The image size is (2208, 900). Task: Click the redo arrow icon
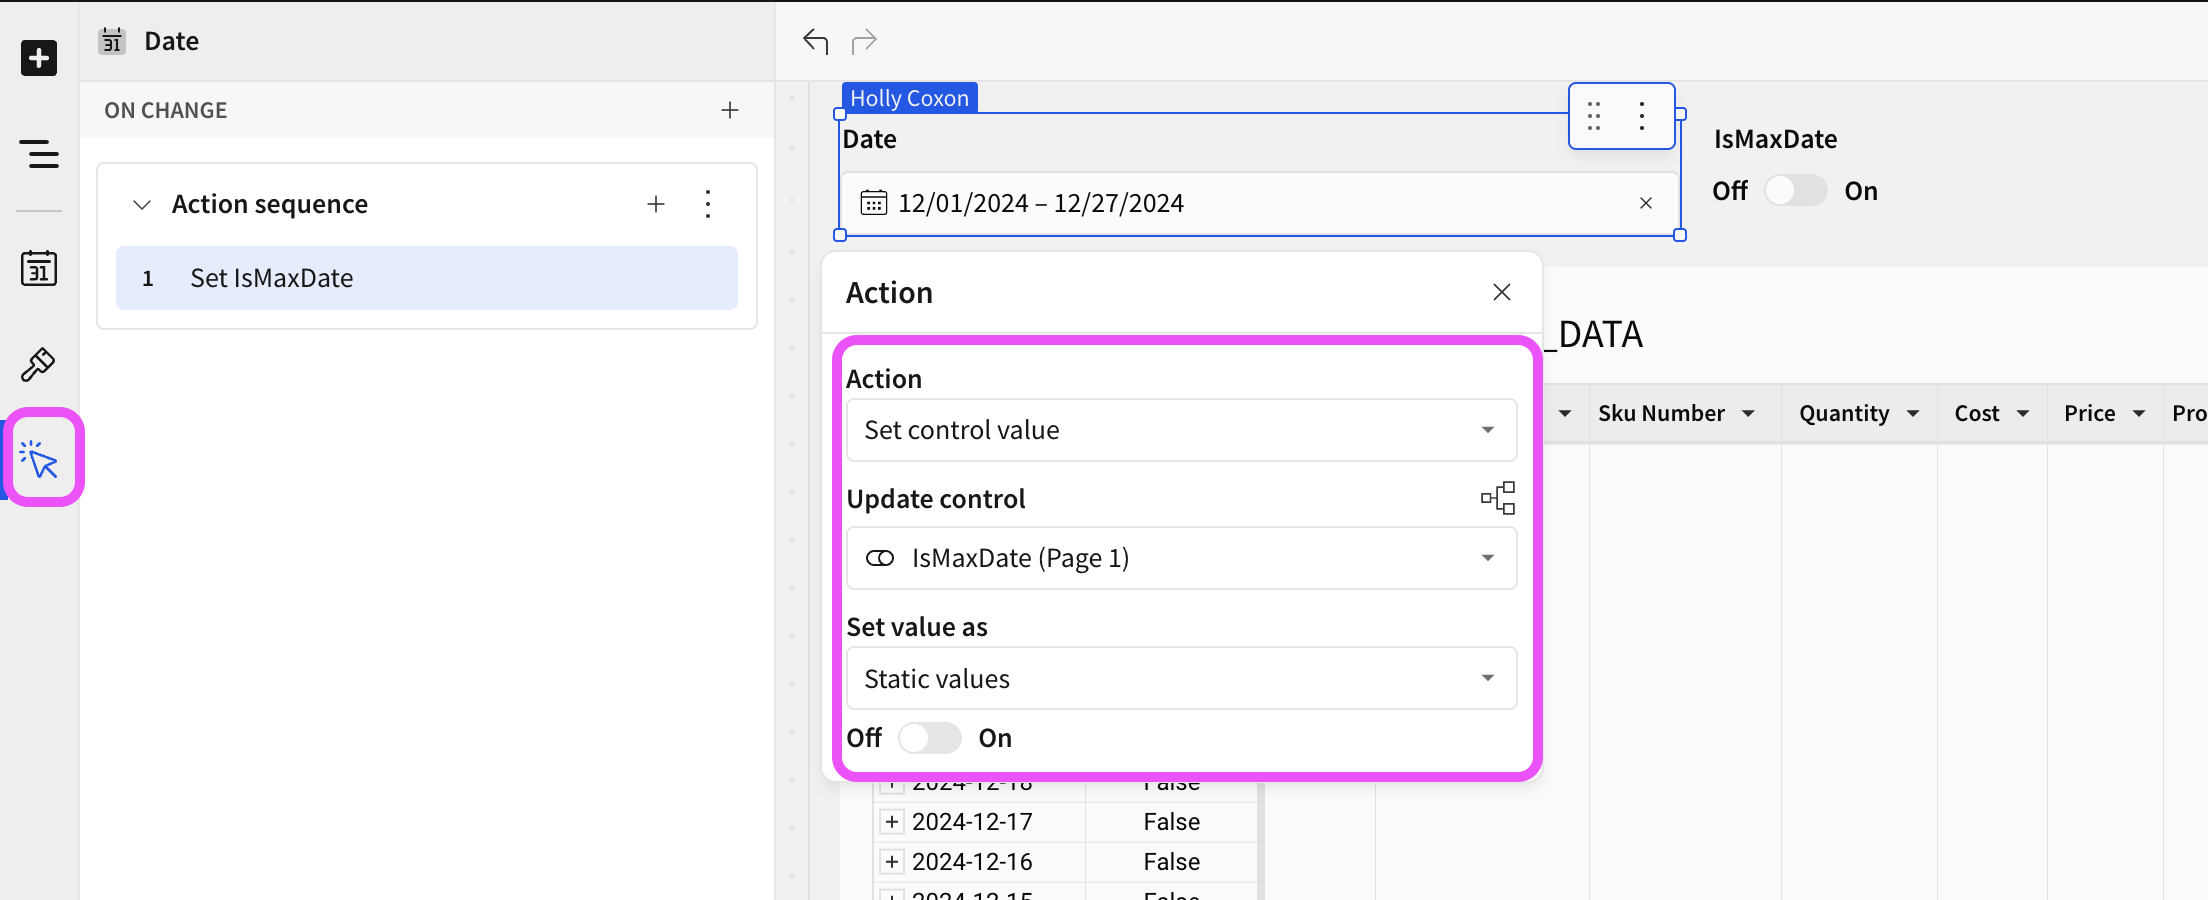(x=862, y=40)
